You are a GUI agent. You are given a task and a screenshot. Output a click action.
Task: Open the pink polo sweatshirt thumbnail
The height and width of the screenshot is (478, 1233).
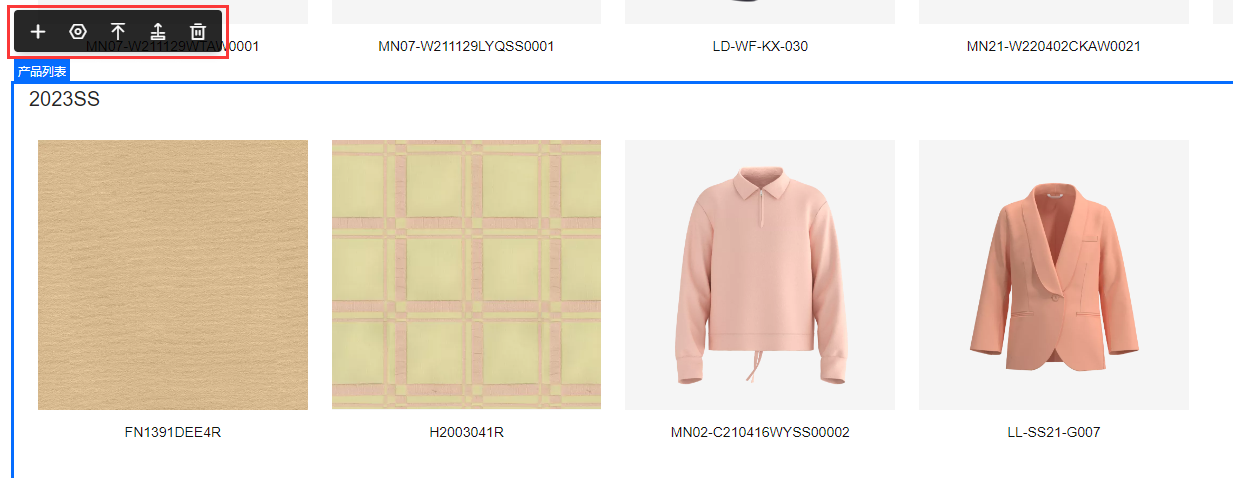760,275
